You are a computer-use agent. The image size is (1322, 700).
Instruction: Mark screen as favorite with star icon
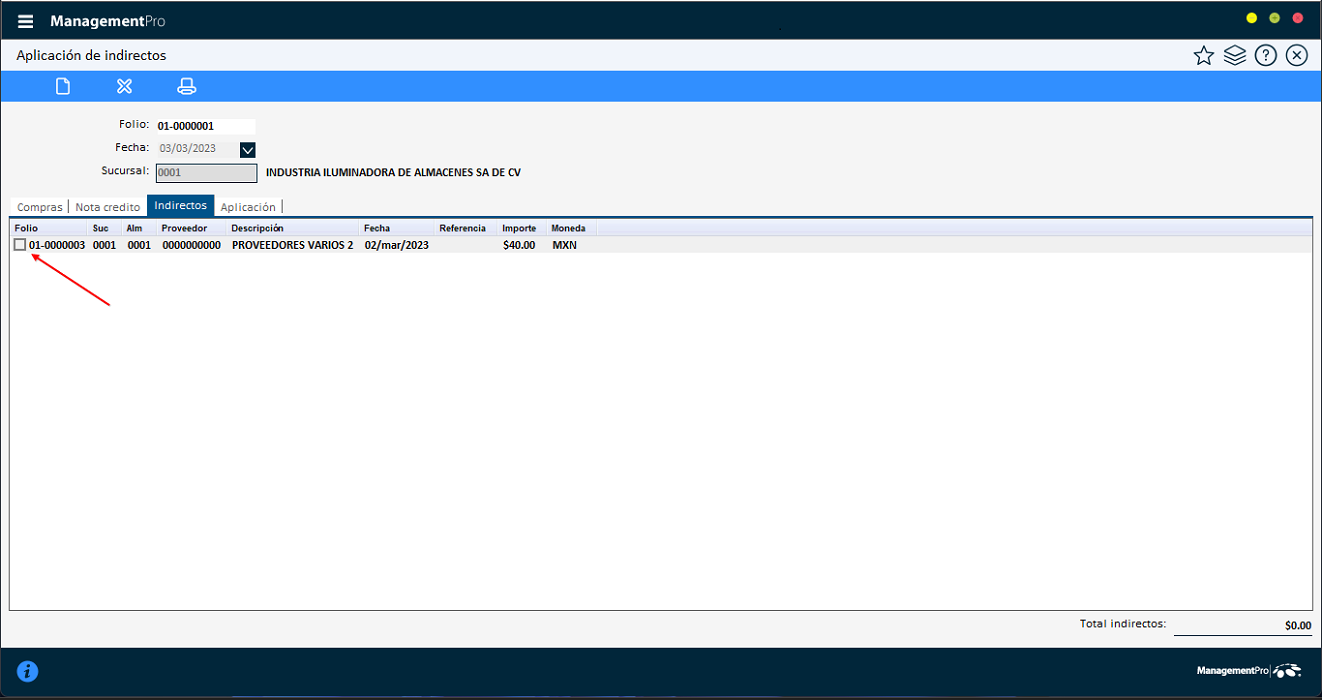pyautogui.click(x=1203, y=56)
